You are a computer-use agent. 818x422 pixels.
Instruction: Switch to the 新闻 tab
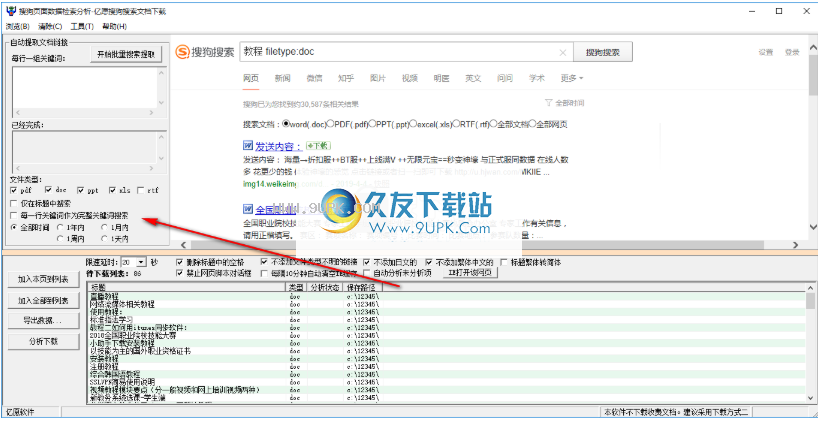tap(282, 78)
